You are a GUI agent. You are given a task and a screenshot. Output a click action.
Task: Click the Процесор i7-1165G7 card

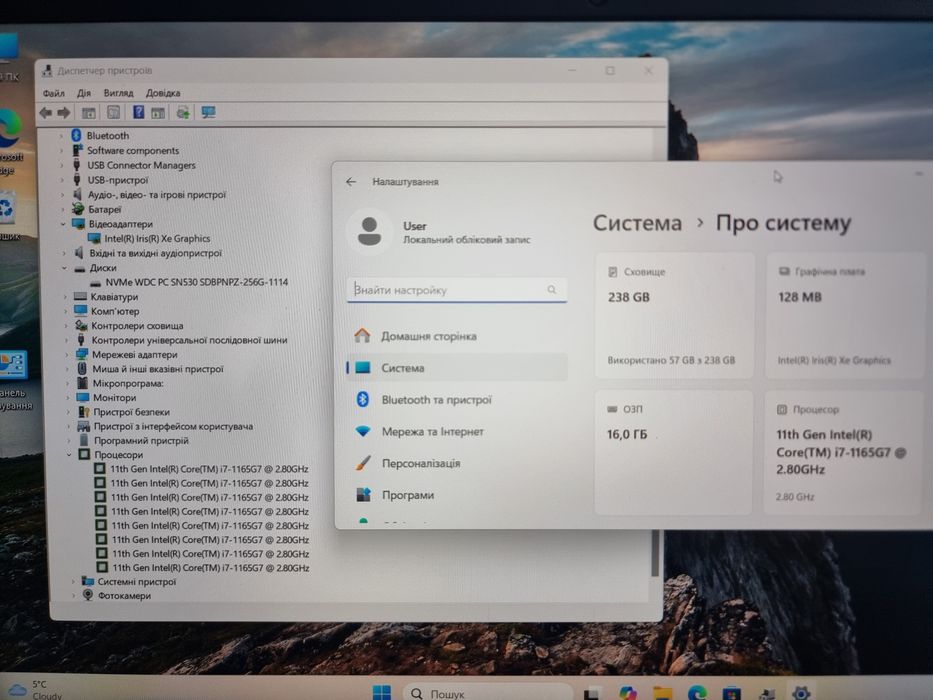point(843,453)
